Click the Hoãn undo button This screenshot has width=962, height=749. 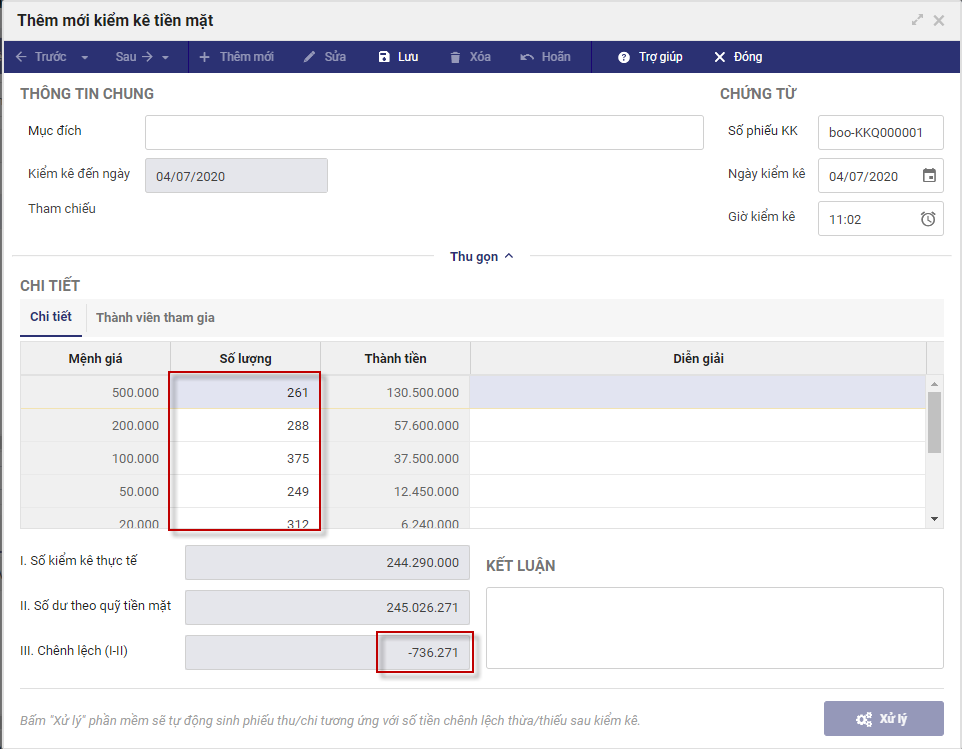click(545, 57)
